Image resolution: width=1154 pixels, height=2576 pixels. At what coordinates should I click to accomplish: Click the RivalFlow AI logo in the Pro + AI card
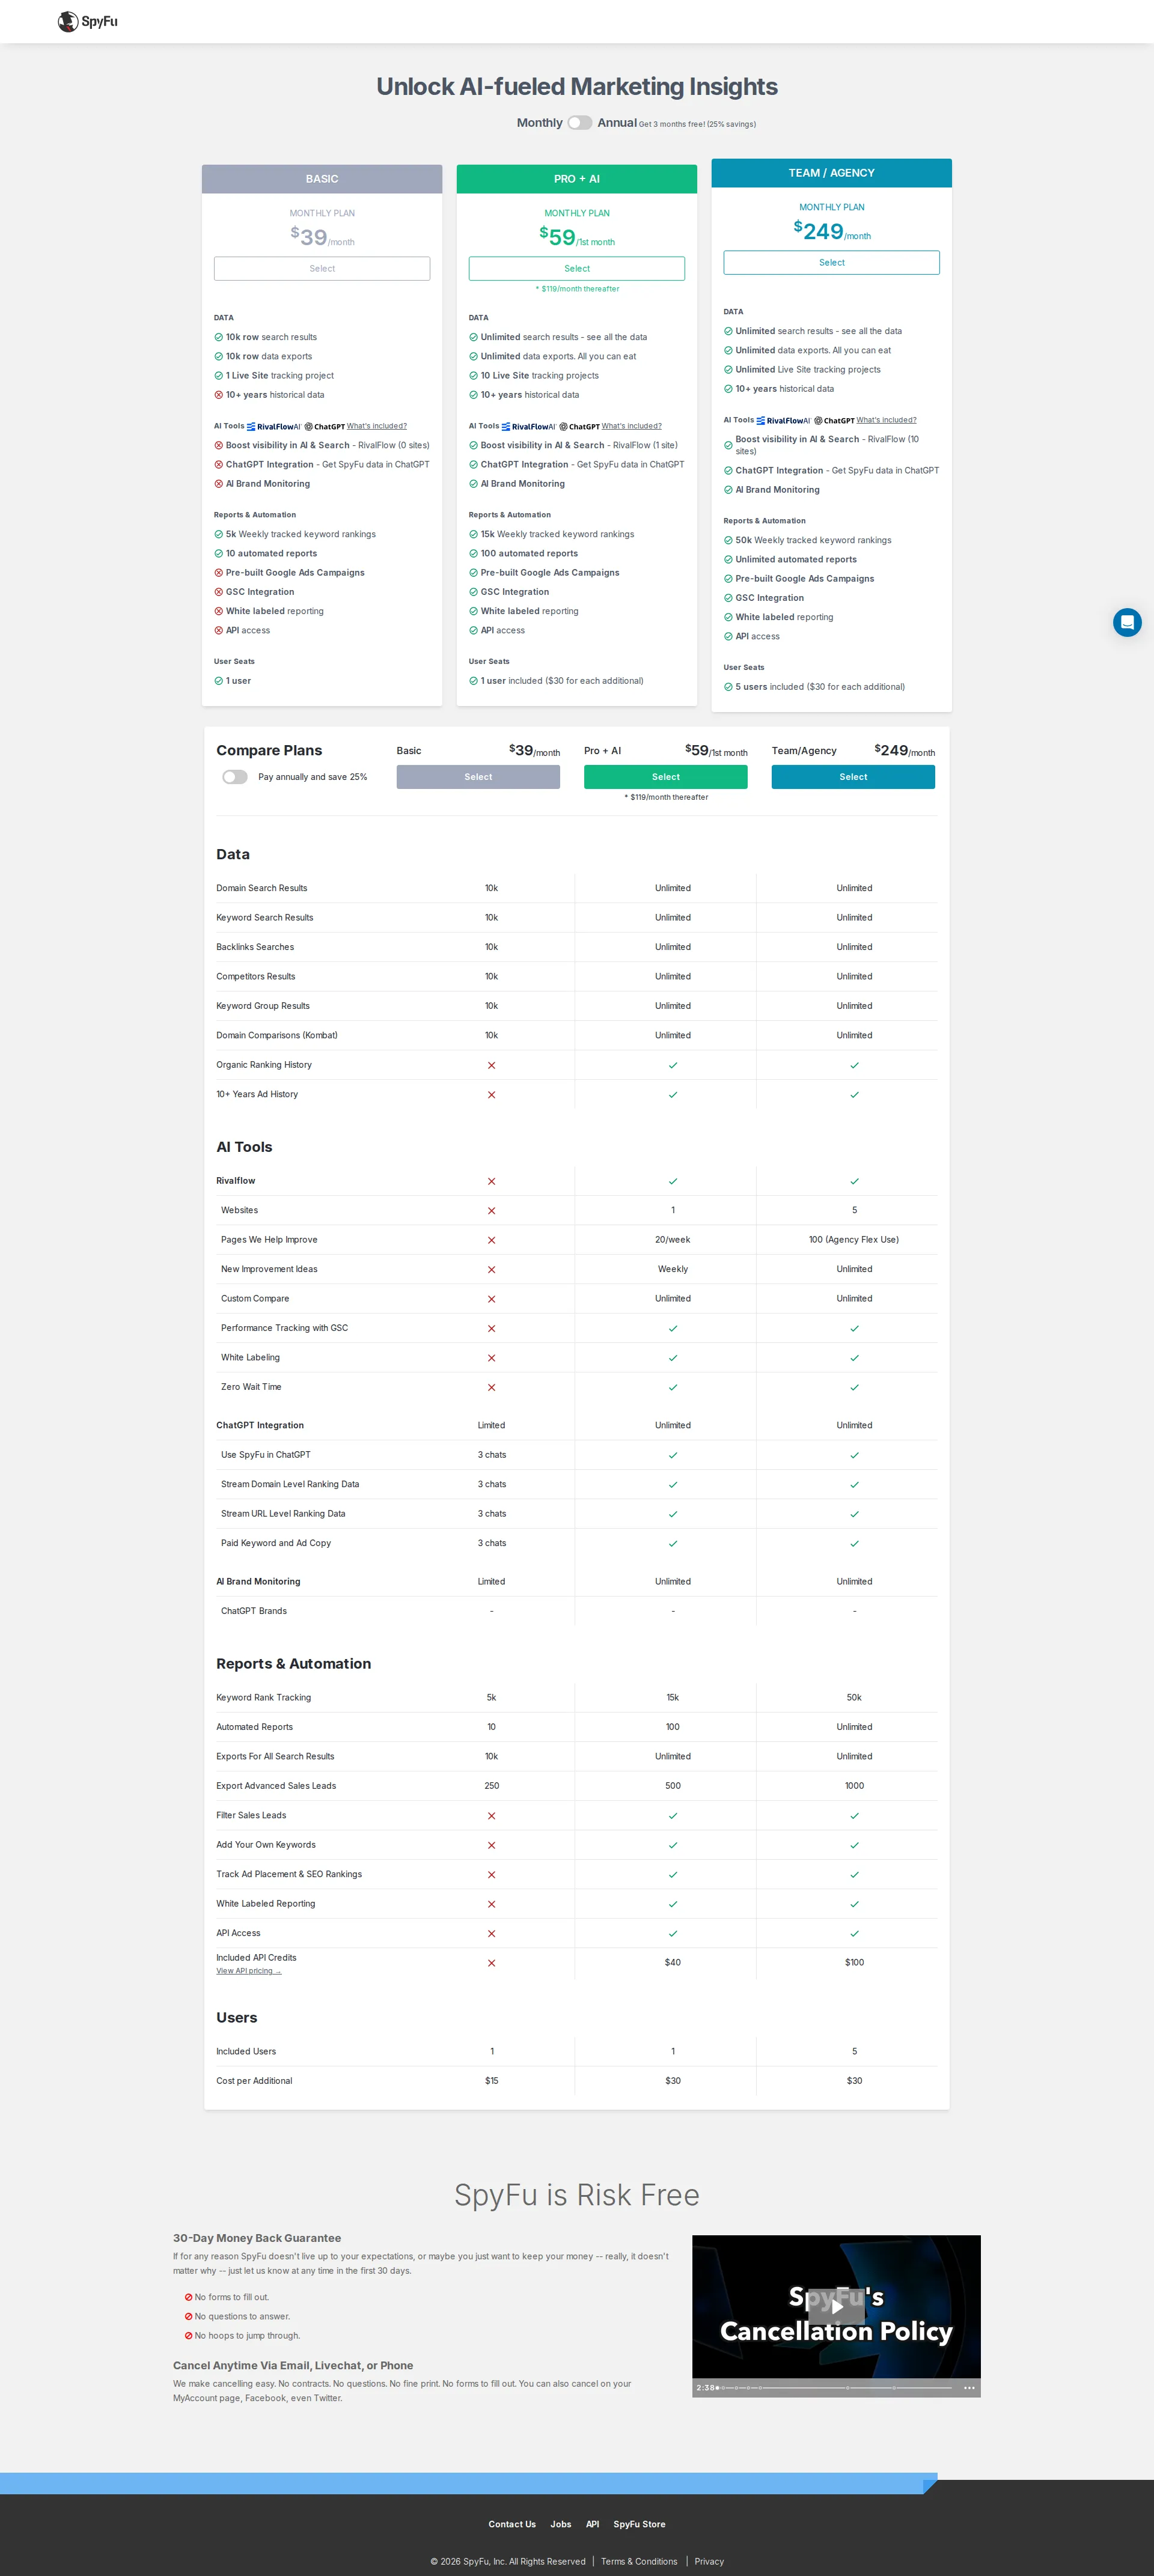(528, 426)
